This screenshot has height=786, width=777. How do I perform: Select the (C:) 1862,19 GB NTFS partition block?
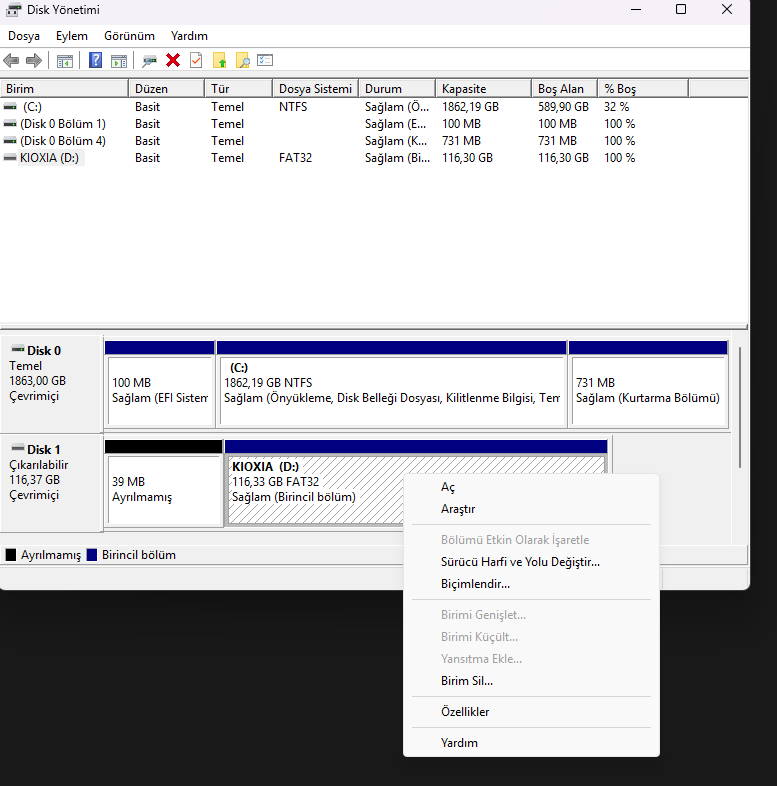[x=392, y=384]
